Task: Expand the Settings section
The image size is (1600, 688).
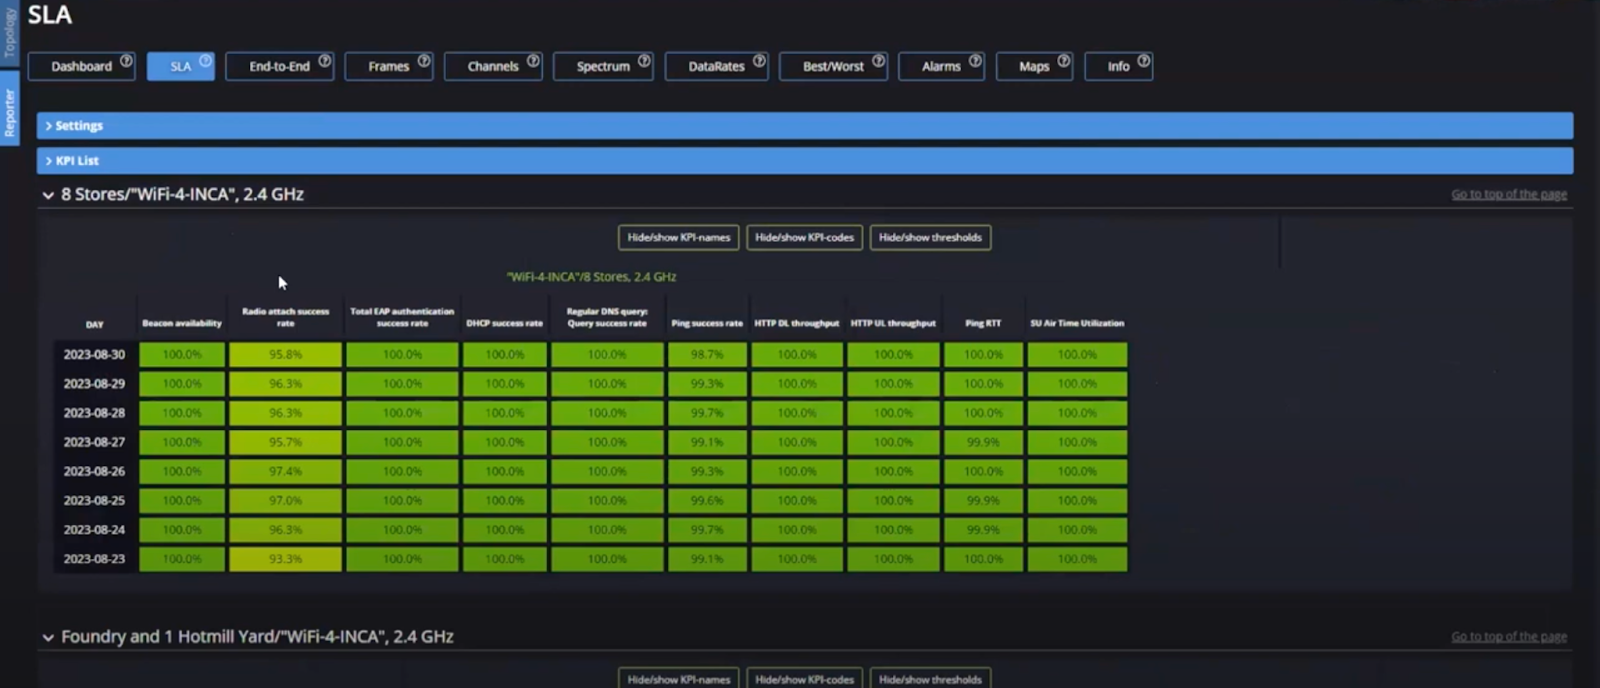Action: click(78, 126)
